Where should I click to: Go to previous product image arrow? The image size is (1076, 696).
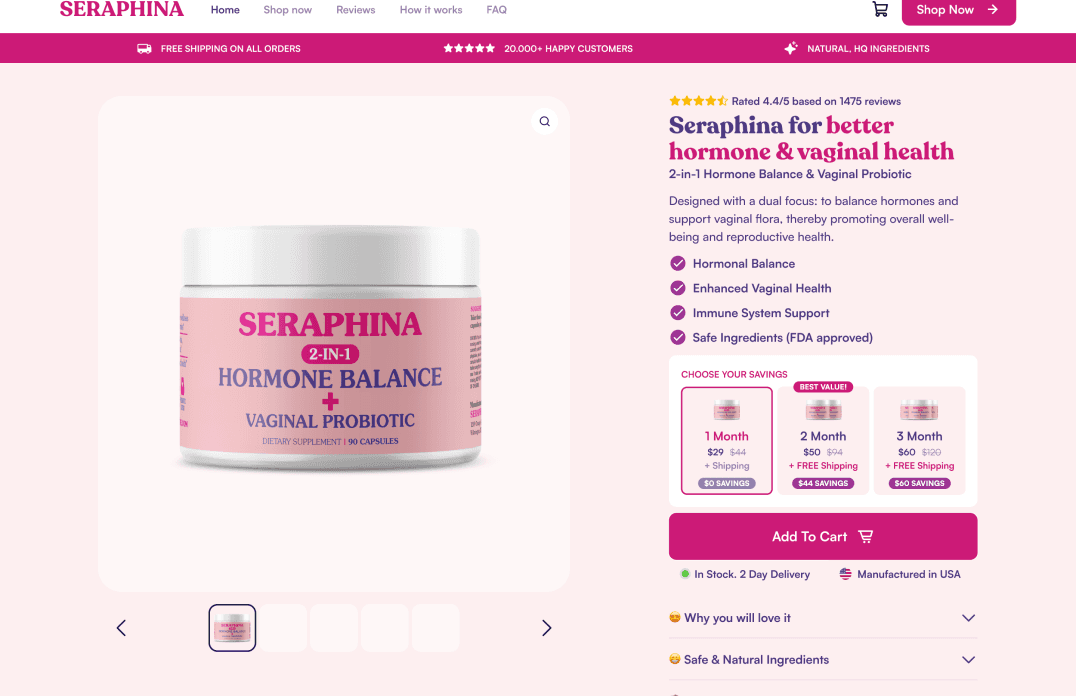121,628
